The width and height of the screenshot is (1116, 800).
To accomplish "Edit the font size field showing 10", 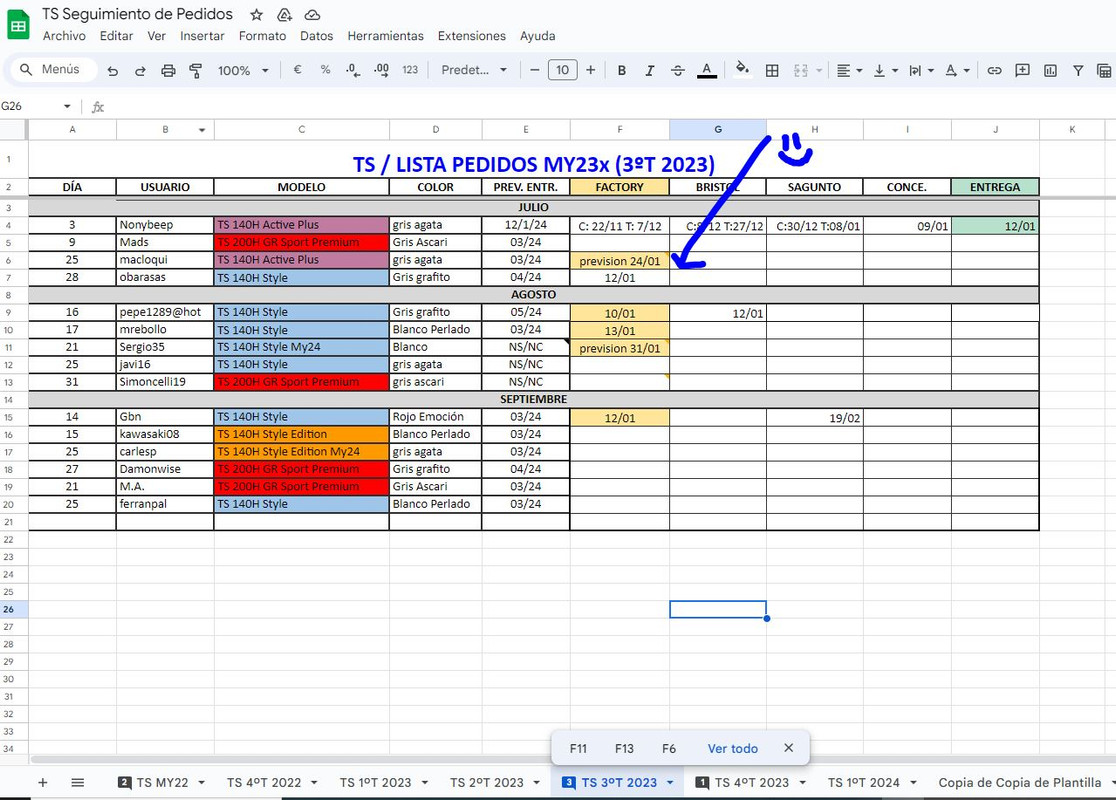I will (562, 70).
